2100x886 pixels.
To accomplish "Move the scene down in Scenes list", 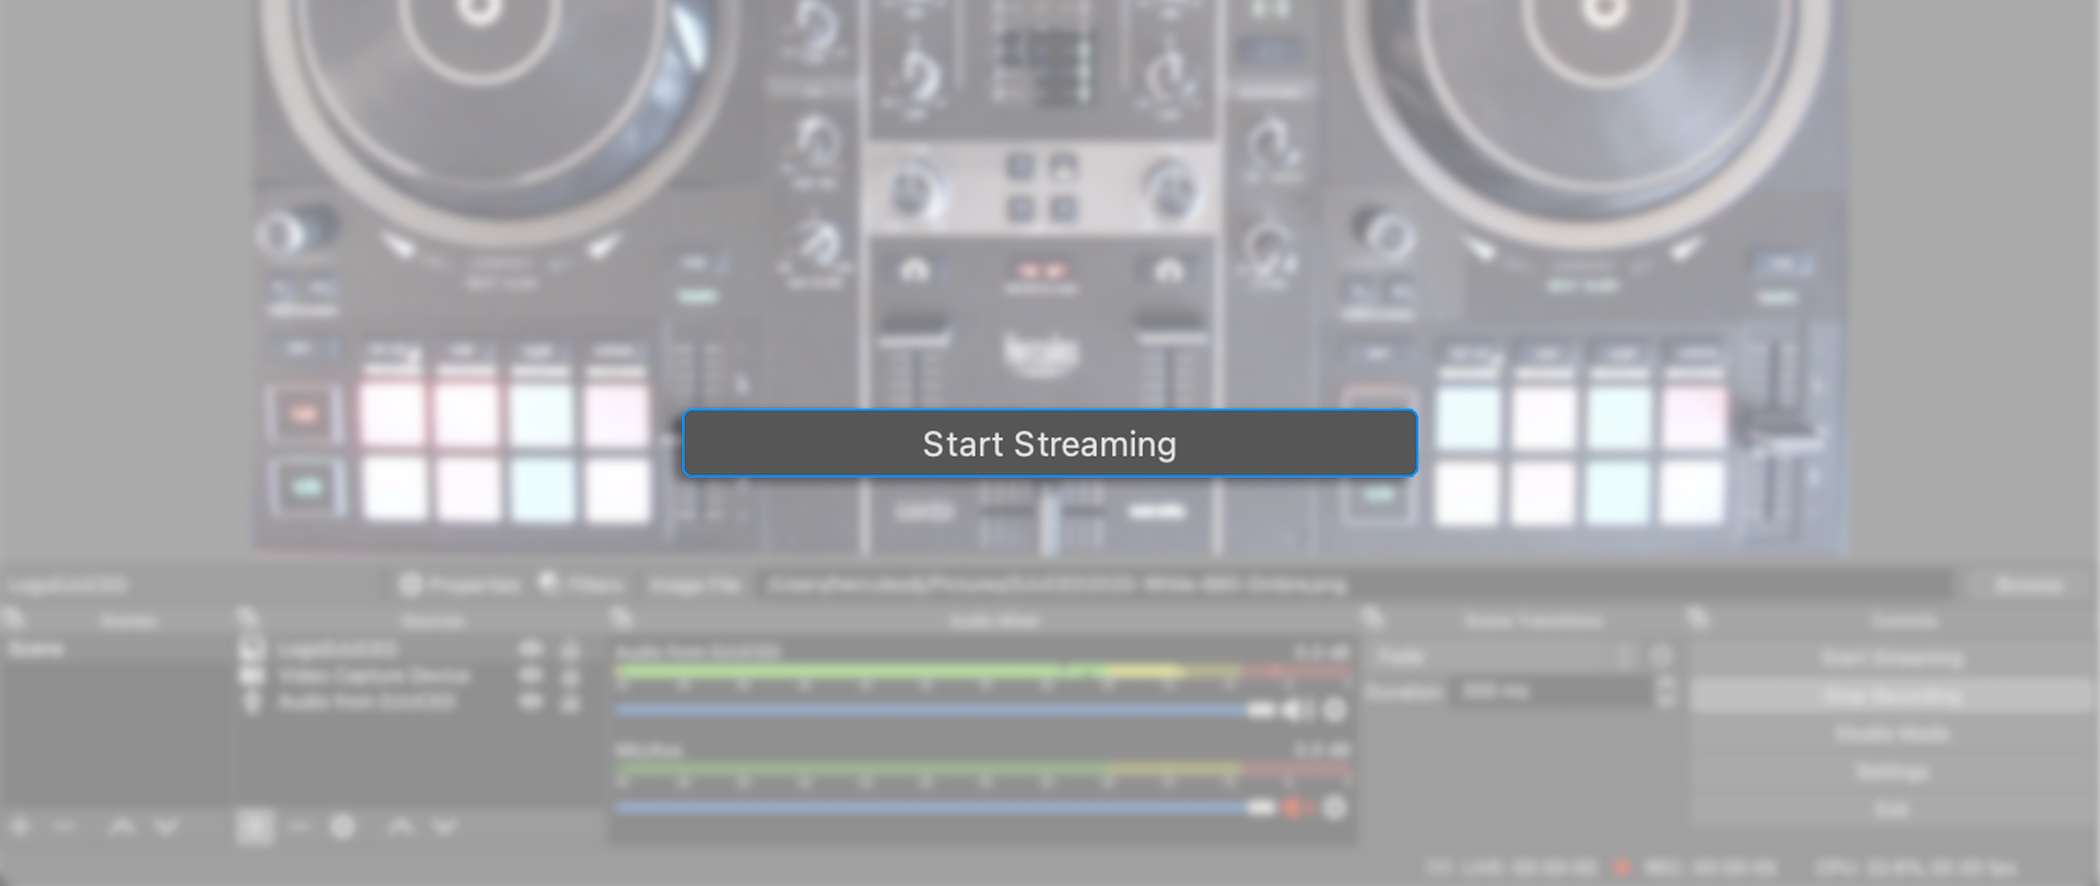I will [166, 827].
